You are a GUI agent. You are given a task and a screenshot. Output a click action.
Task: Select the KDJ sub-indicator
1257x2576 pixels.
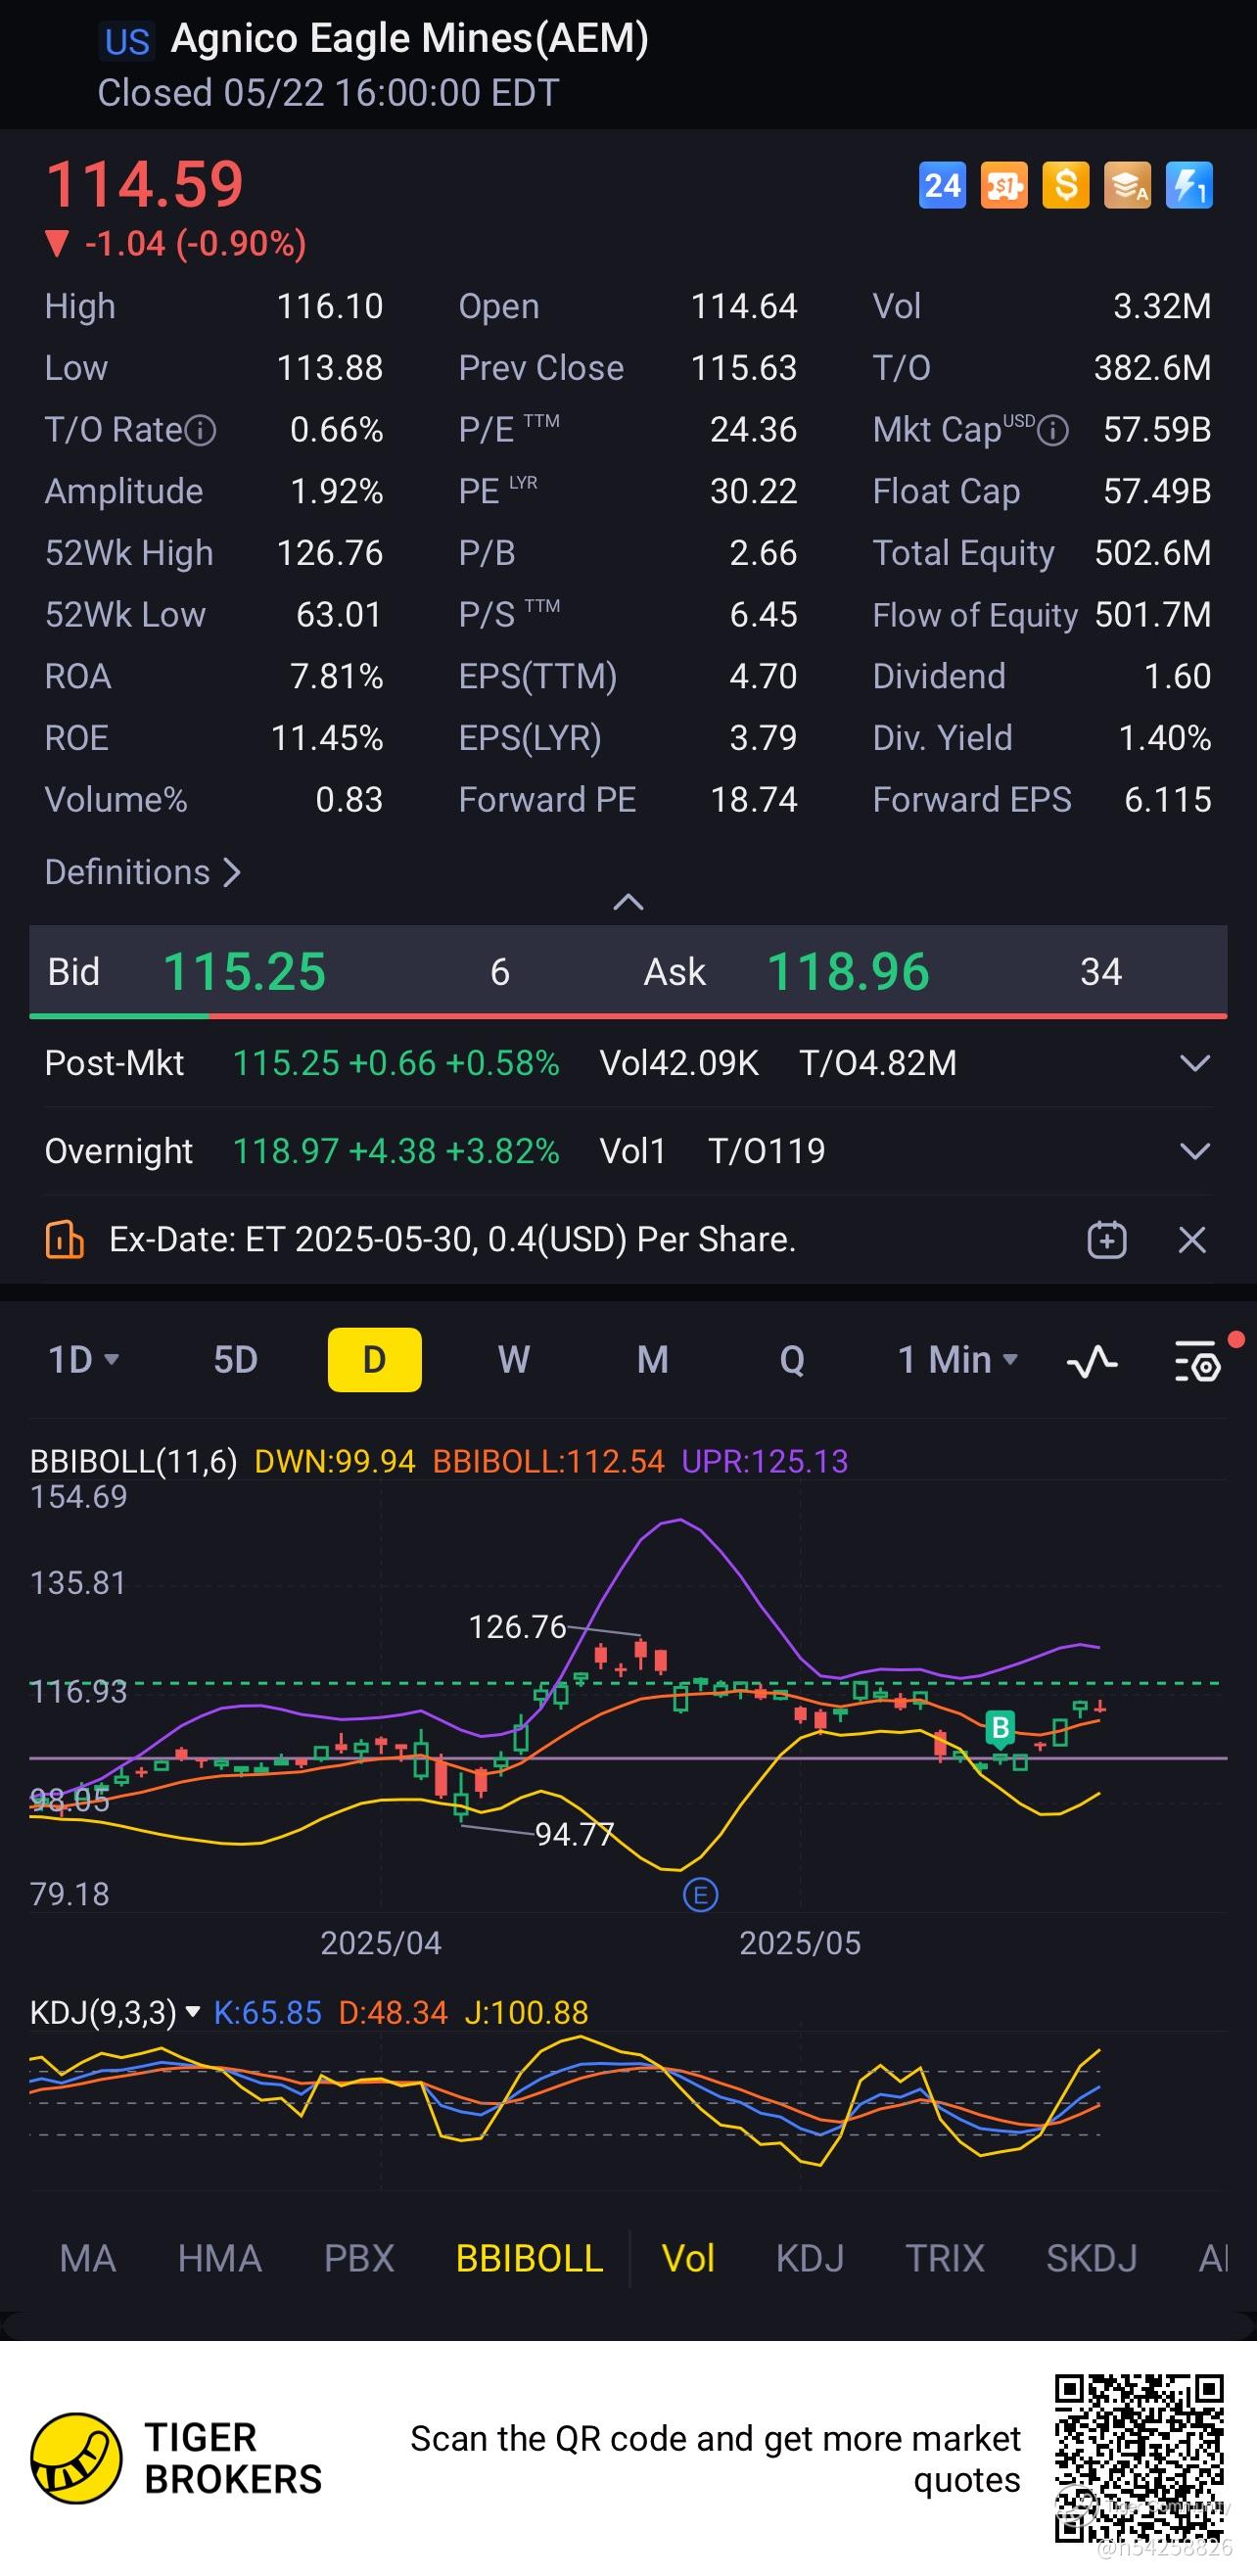point(810,2259)
